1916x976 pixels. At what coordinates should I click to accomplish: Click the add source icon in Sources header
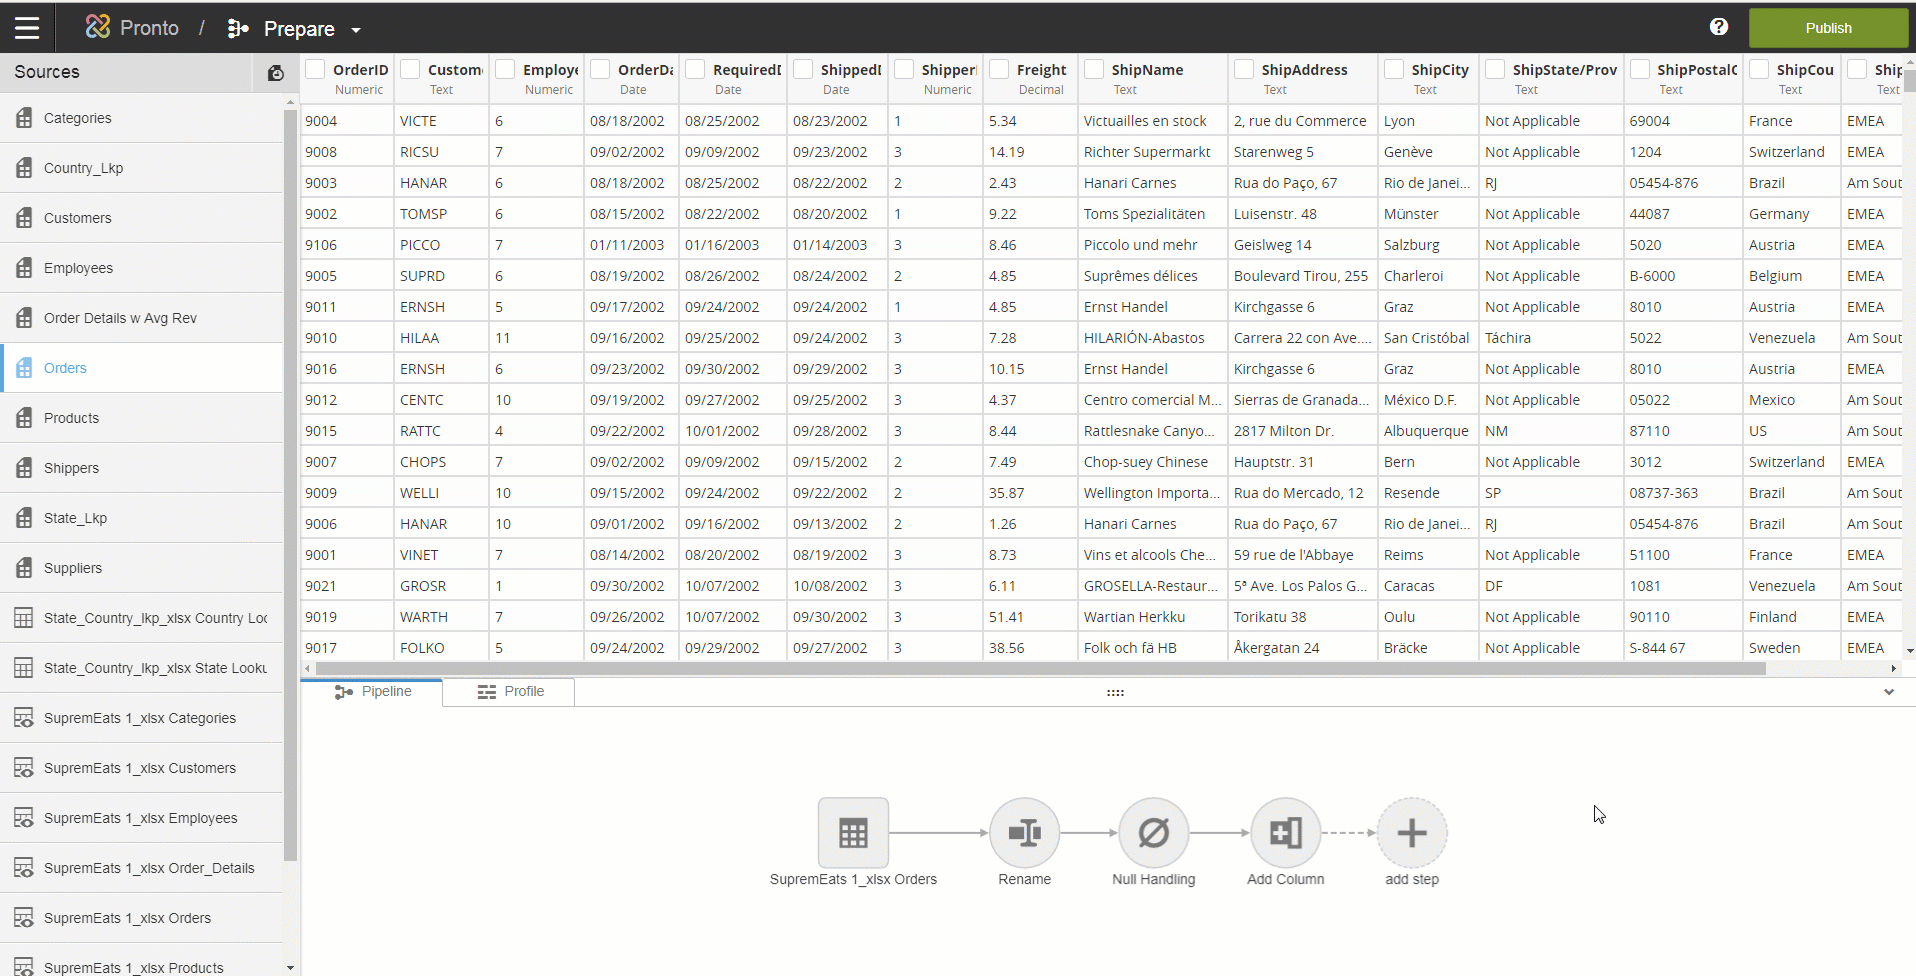[276, 72]
